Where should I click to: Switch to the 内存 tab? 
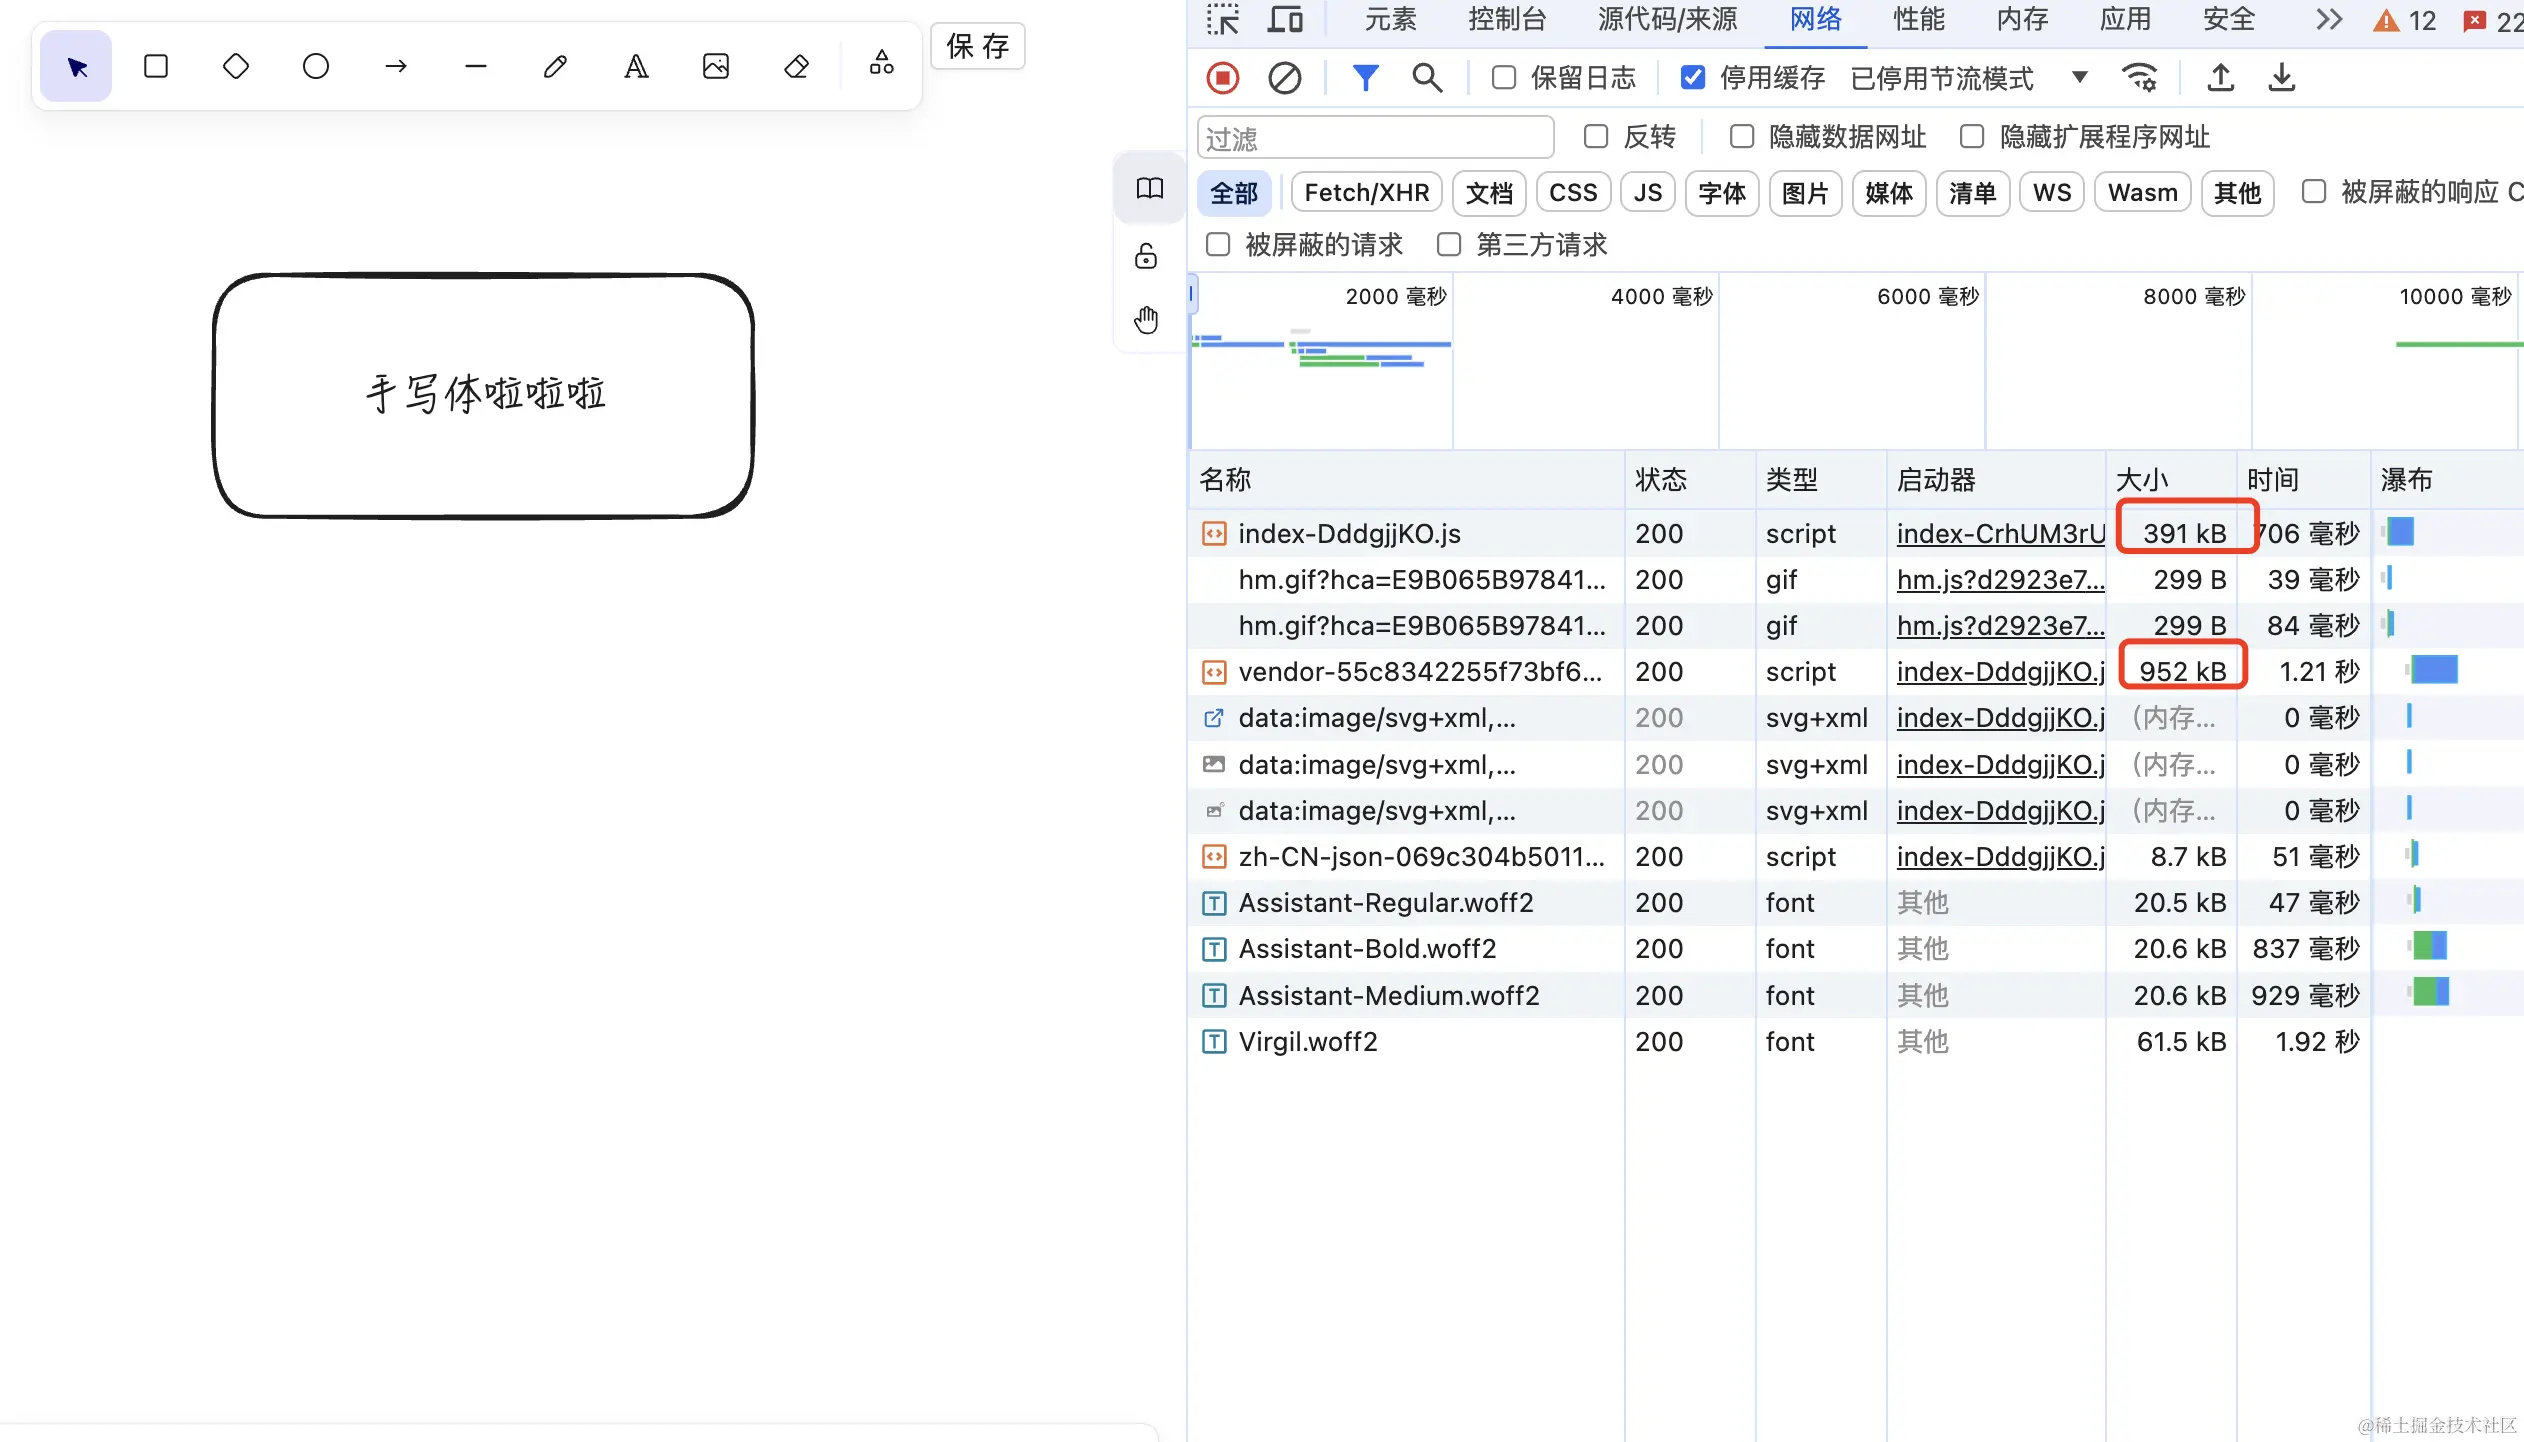pyautogui.click(x=2022, y=20)
